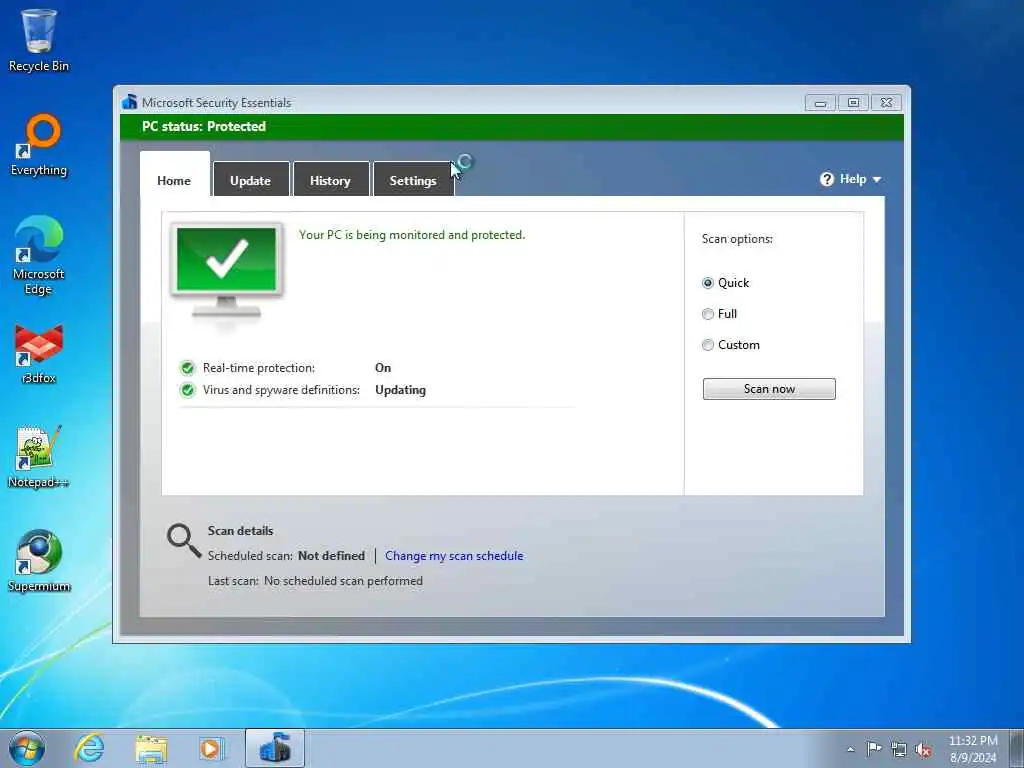
Task: Click the real-time protection 'On' value
Action: click(x=383, y=368)
